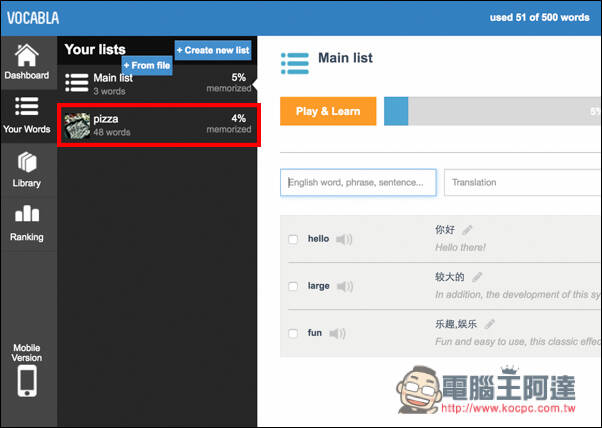Click the 4% memorized value
The image size is (602, 428).
(x=238, y=118)
